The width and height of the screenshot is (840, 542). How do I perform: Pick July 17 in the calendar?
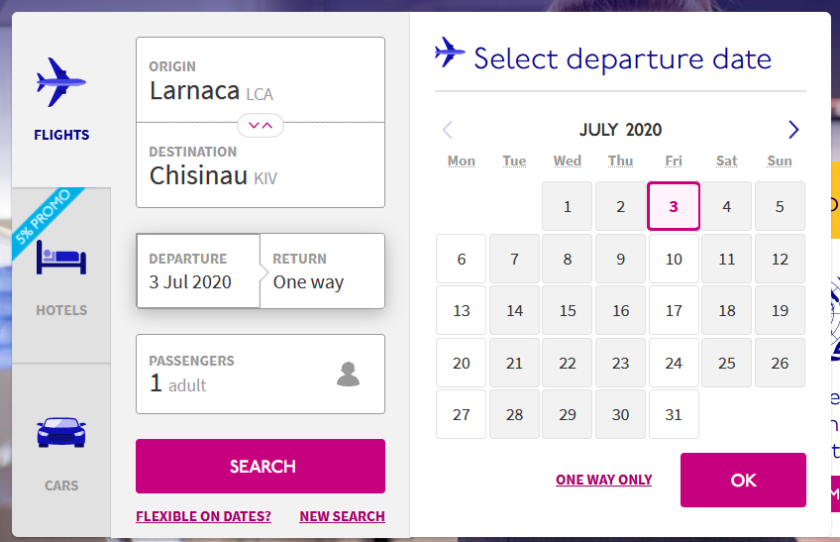point(674,311)
